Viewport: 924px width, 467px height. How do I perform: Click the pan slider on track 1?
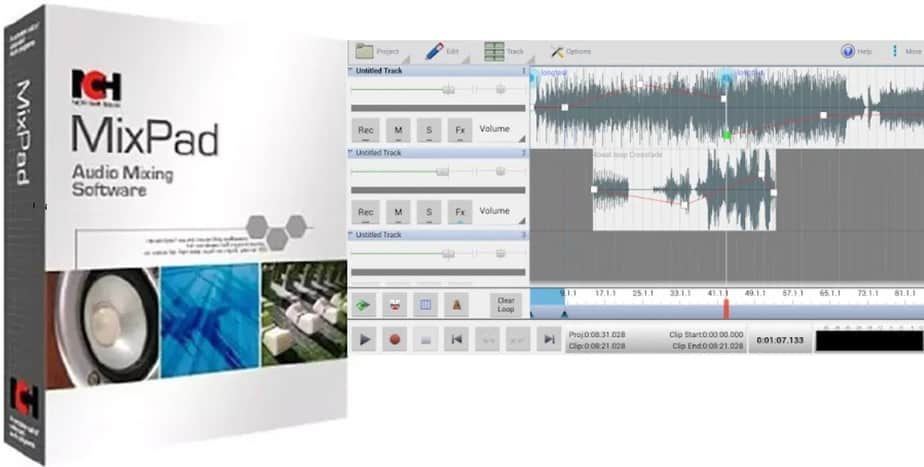[x=501, y=90]
